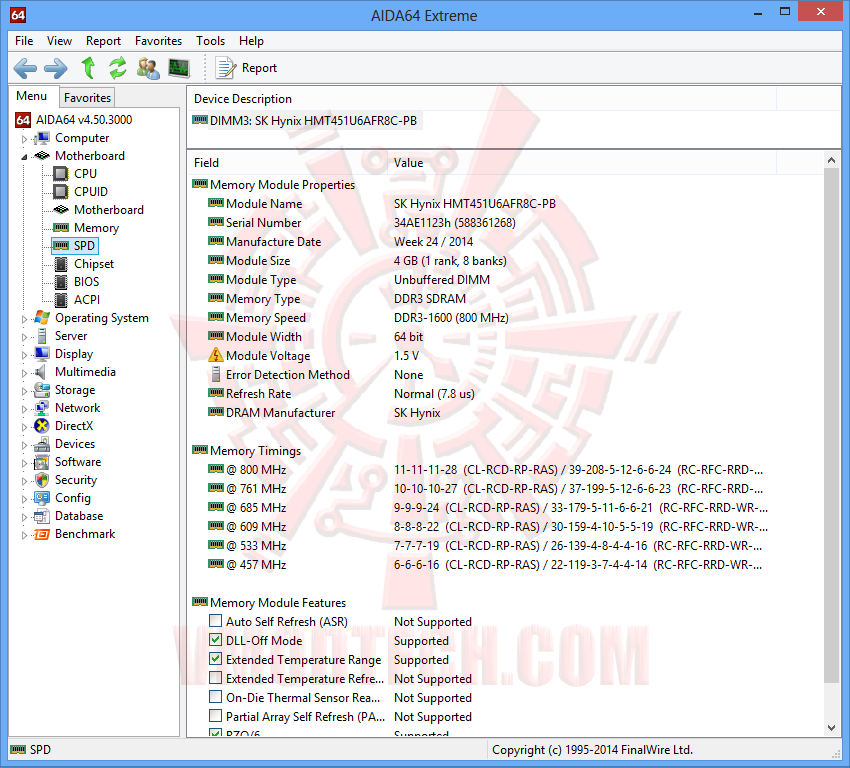Click the DirectX yellow X icon
Screen dimensions: 850x768
click(x=42, y=426)
